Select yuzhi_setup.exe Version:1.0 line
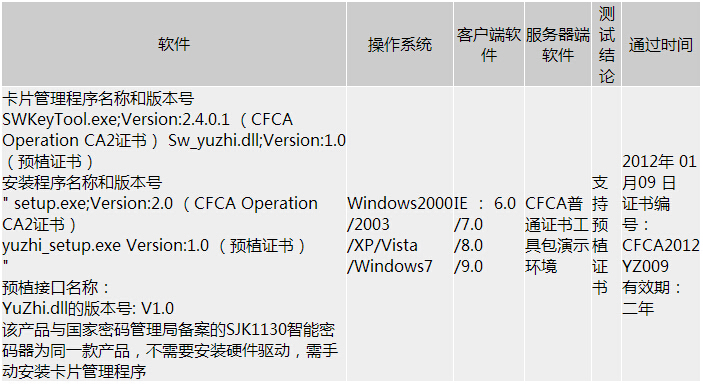 click(x=105, y=245)
